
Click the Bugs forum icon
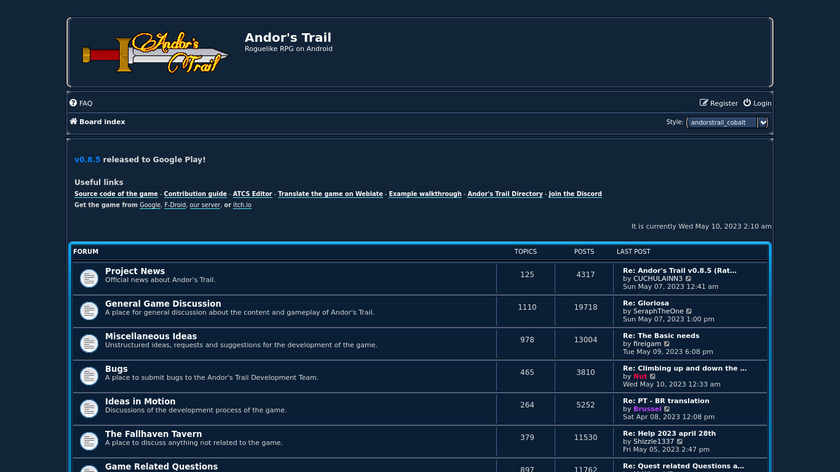(x=89, y=376)
